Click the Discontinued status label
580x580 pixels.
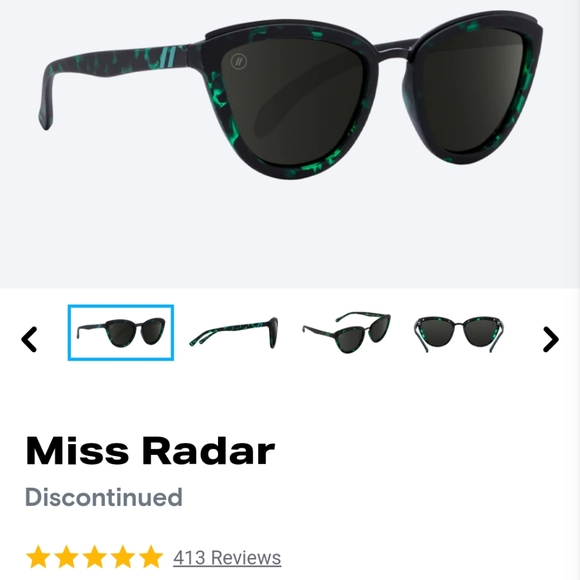(x=104, y=497)
